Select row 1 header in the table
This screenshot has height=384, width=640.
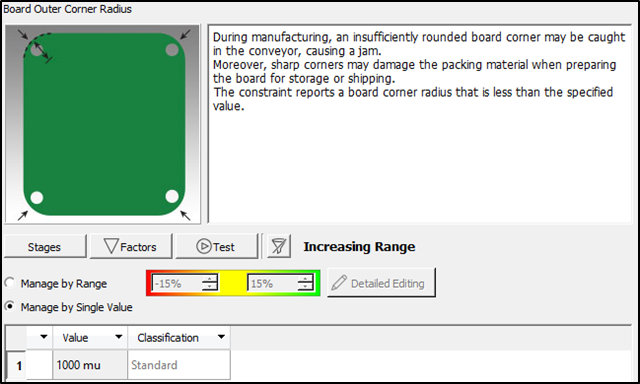tap(17, 365)
